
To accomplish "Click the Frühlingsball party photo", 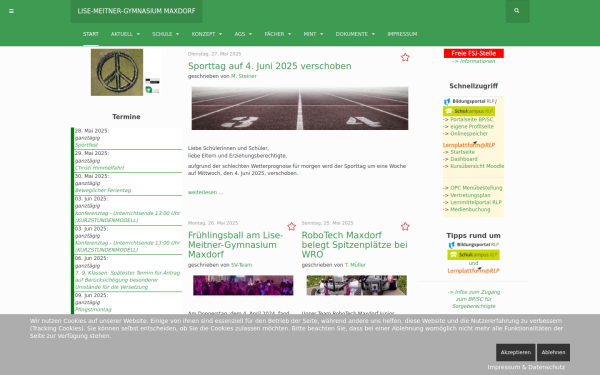I will pos(243,285).
